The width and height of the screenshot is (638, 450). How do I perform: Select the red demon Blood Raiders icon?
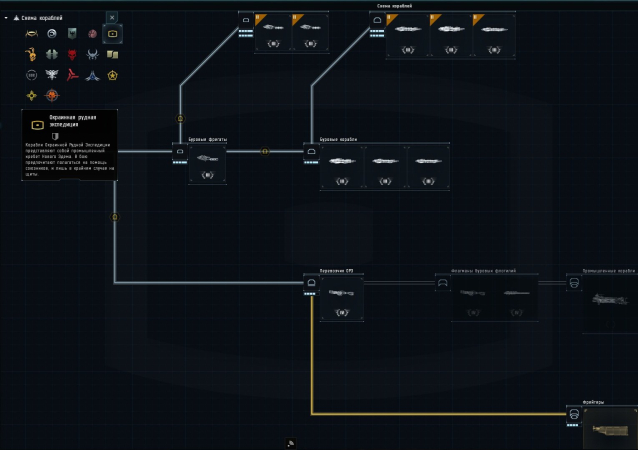click(x=72, y=54)
